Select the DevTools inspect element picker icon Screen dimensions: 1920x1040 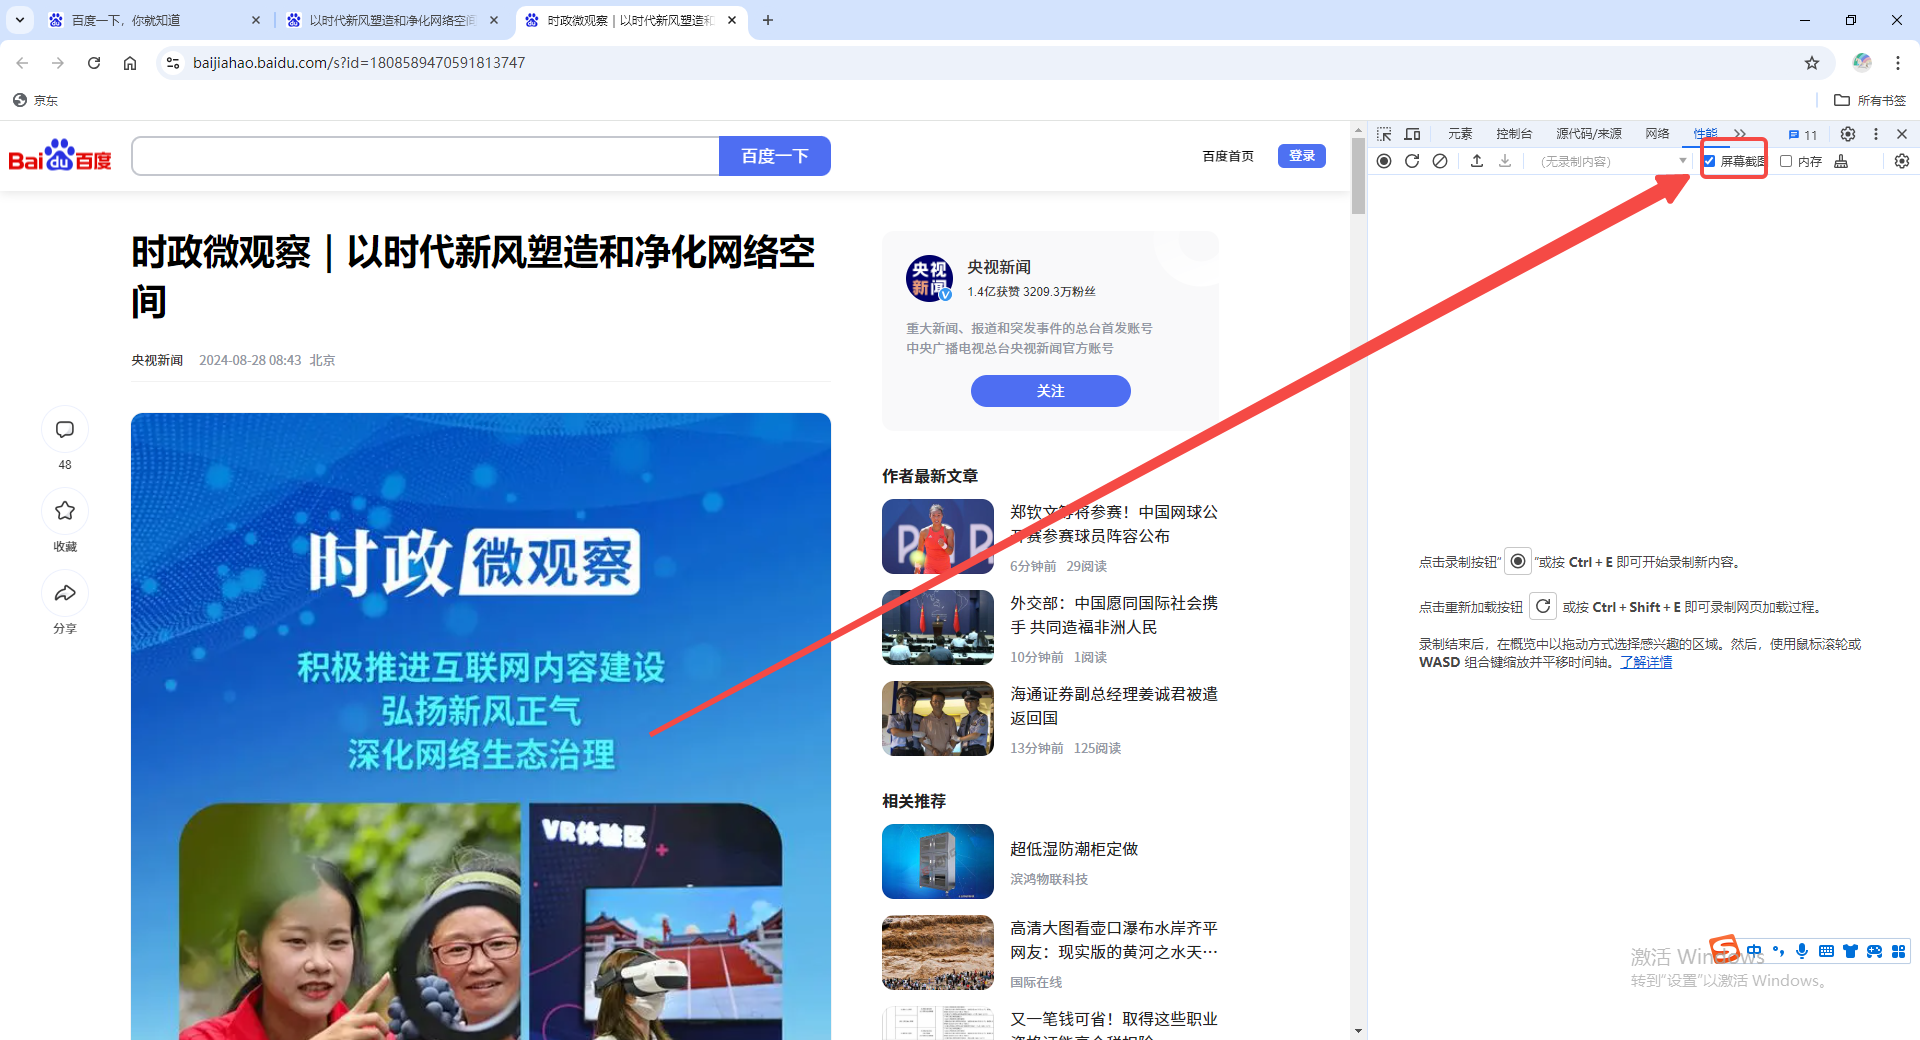coord(1384,134)
